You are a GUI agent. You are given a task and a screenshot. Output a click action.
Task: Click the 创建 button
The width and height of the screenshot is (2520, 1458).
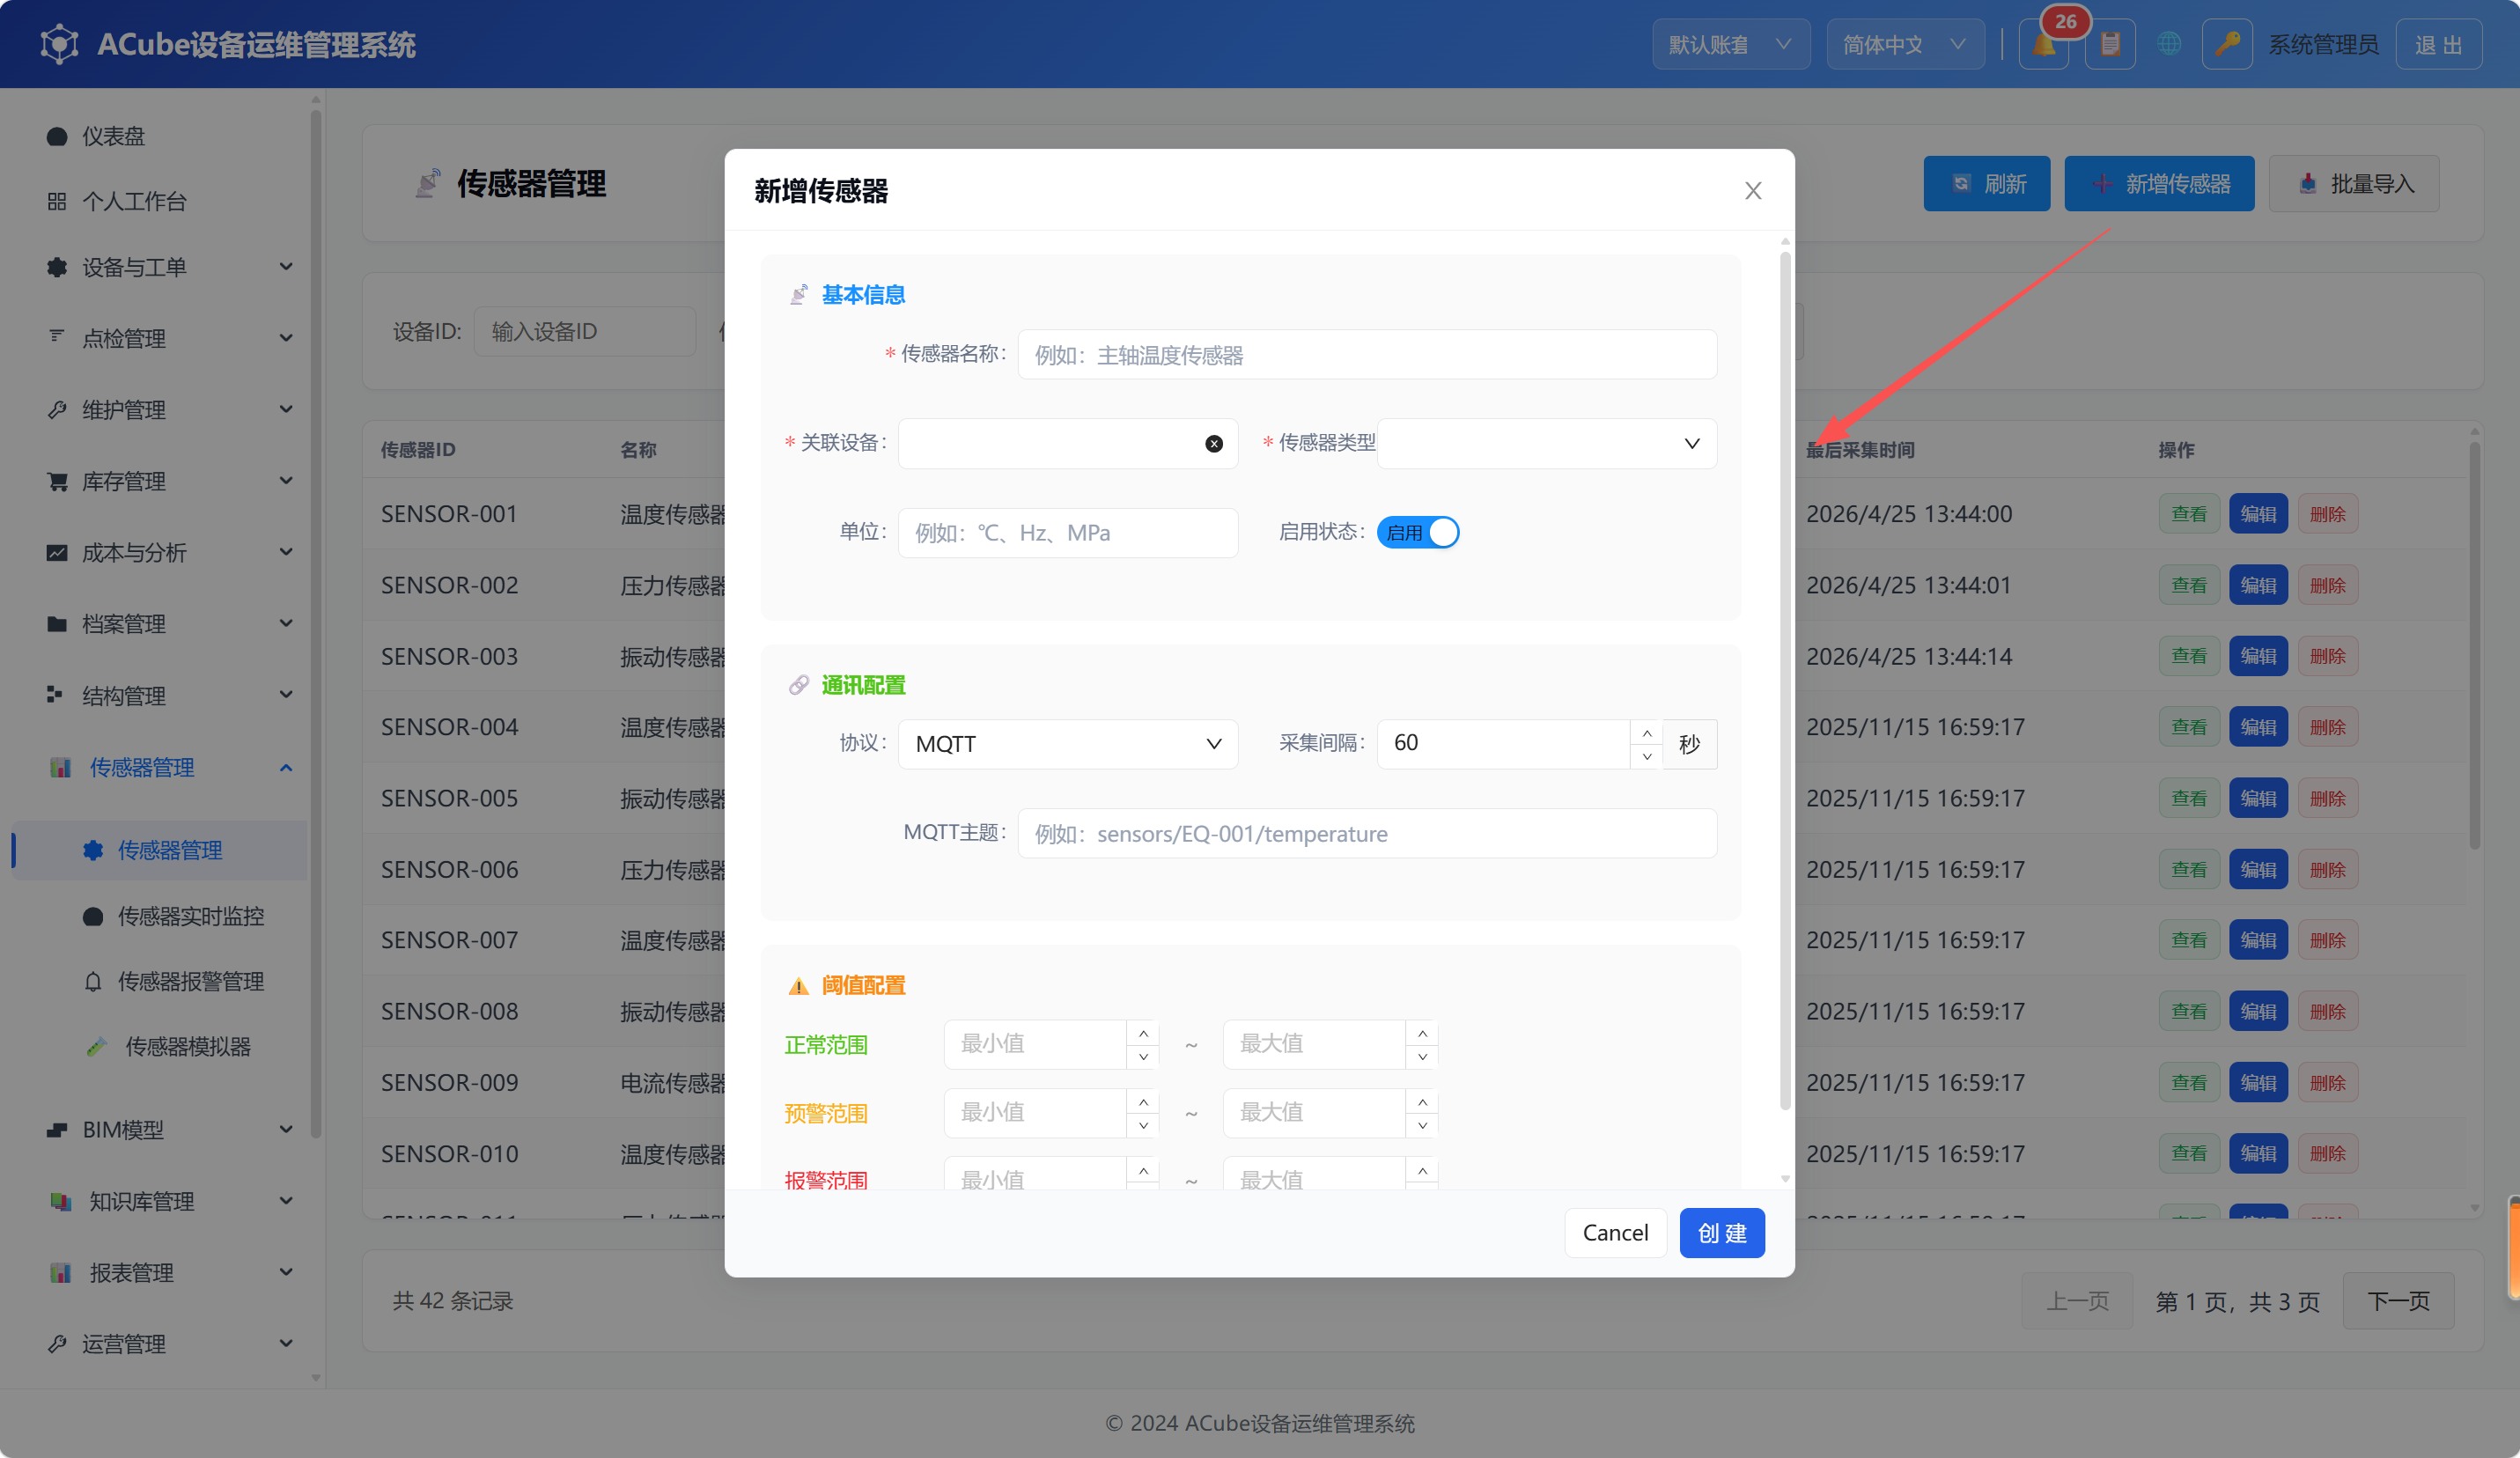[x=1721, y=1233]
